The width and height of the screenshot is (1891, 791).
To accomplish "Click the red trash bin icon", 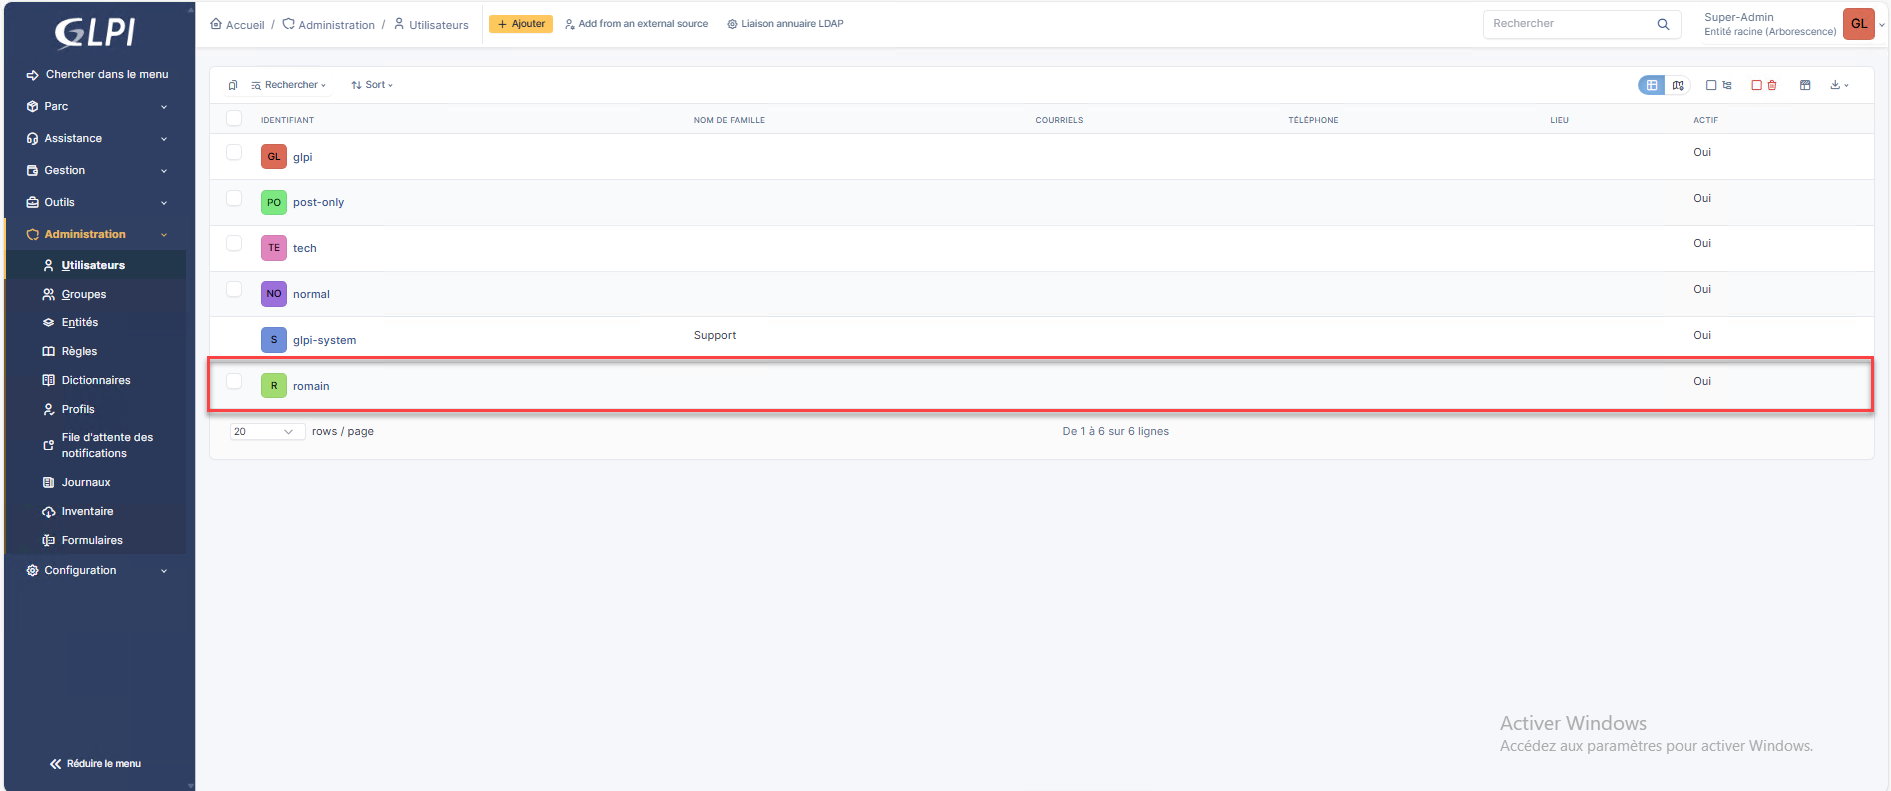I will tap(1772, 85).
